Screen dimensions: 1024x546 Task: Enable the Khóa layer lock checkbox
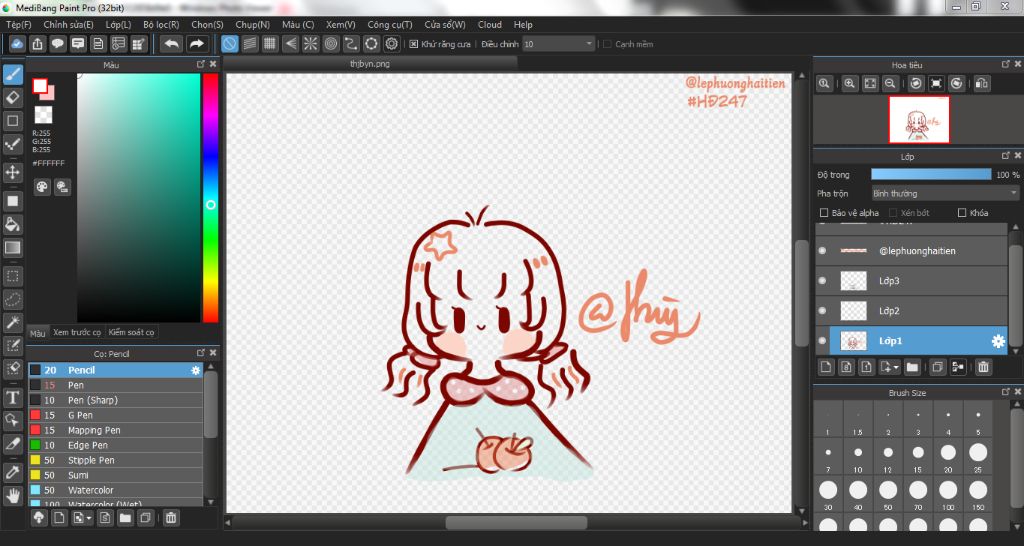961,213
